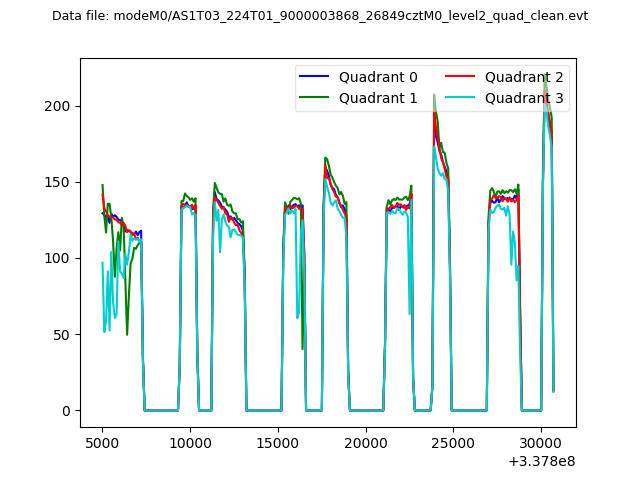Viewport: 640px width, 480px height.
Task: Click the data file title text
Action: 320,16
